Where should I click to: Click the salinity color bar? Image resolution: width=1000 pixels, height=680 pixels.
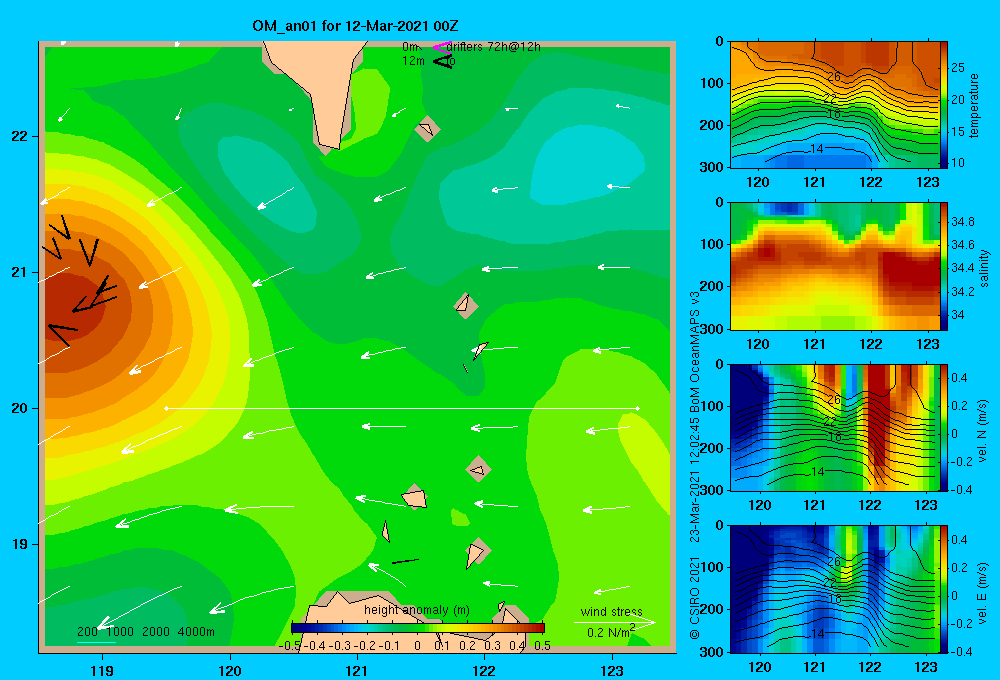(944, 267)
